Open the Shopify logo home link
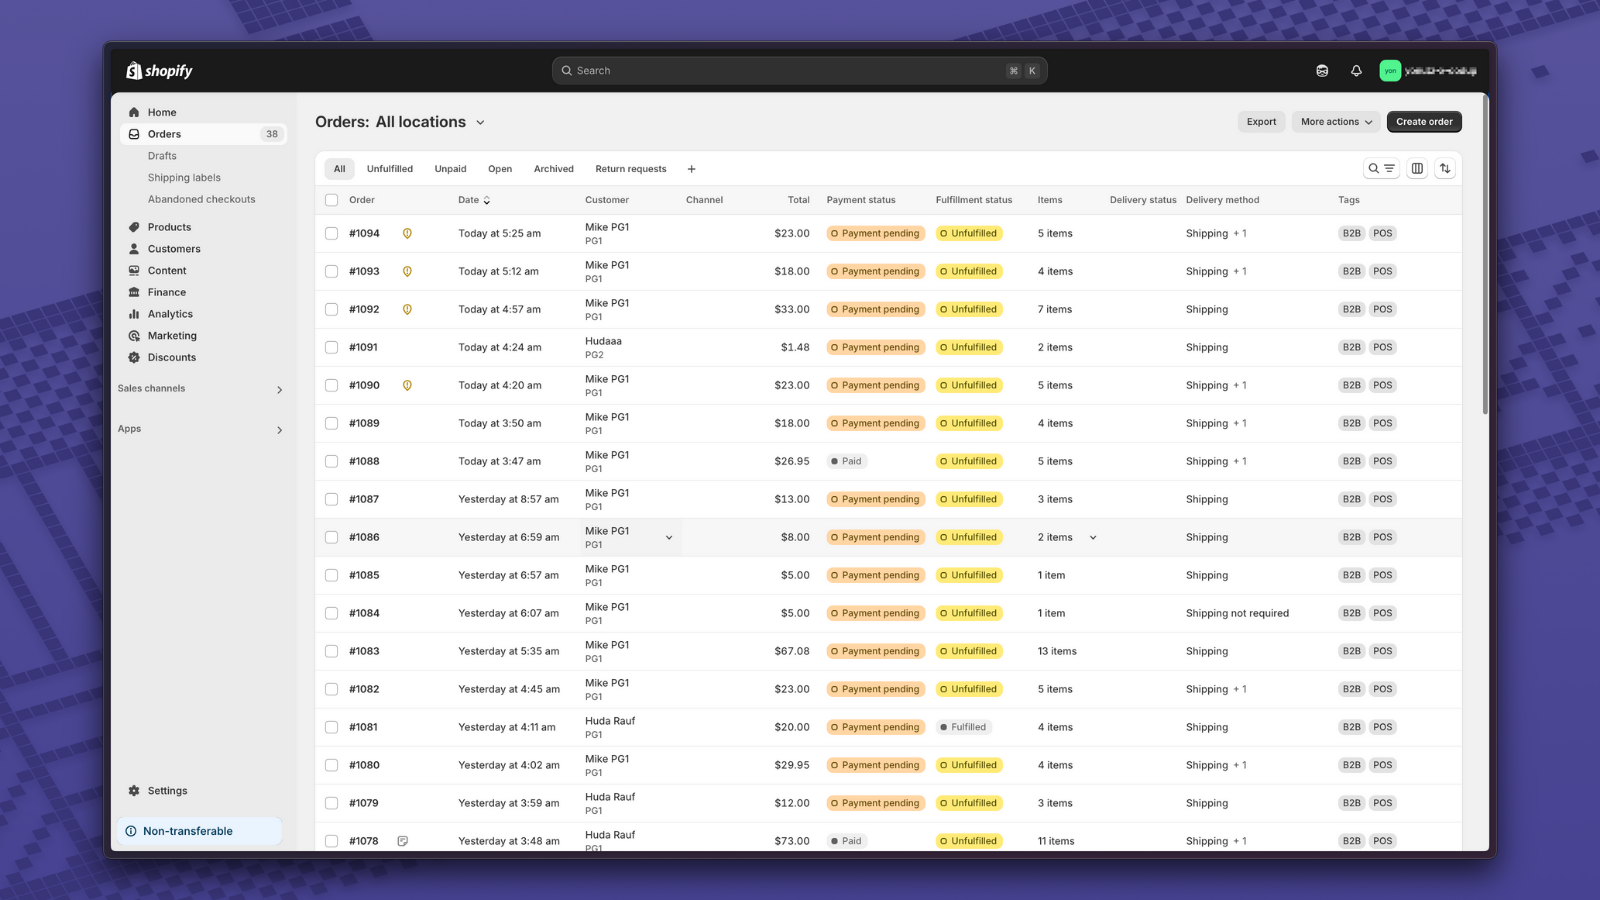1600x900 pixels. tap(159, 71)
